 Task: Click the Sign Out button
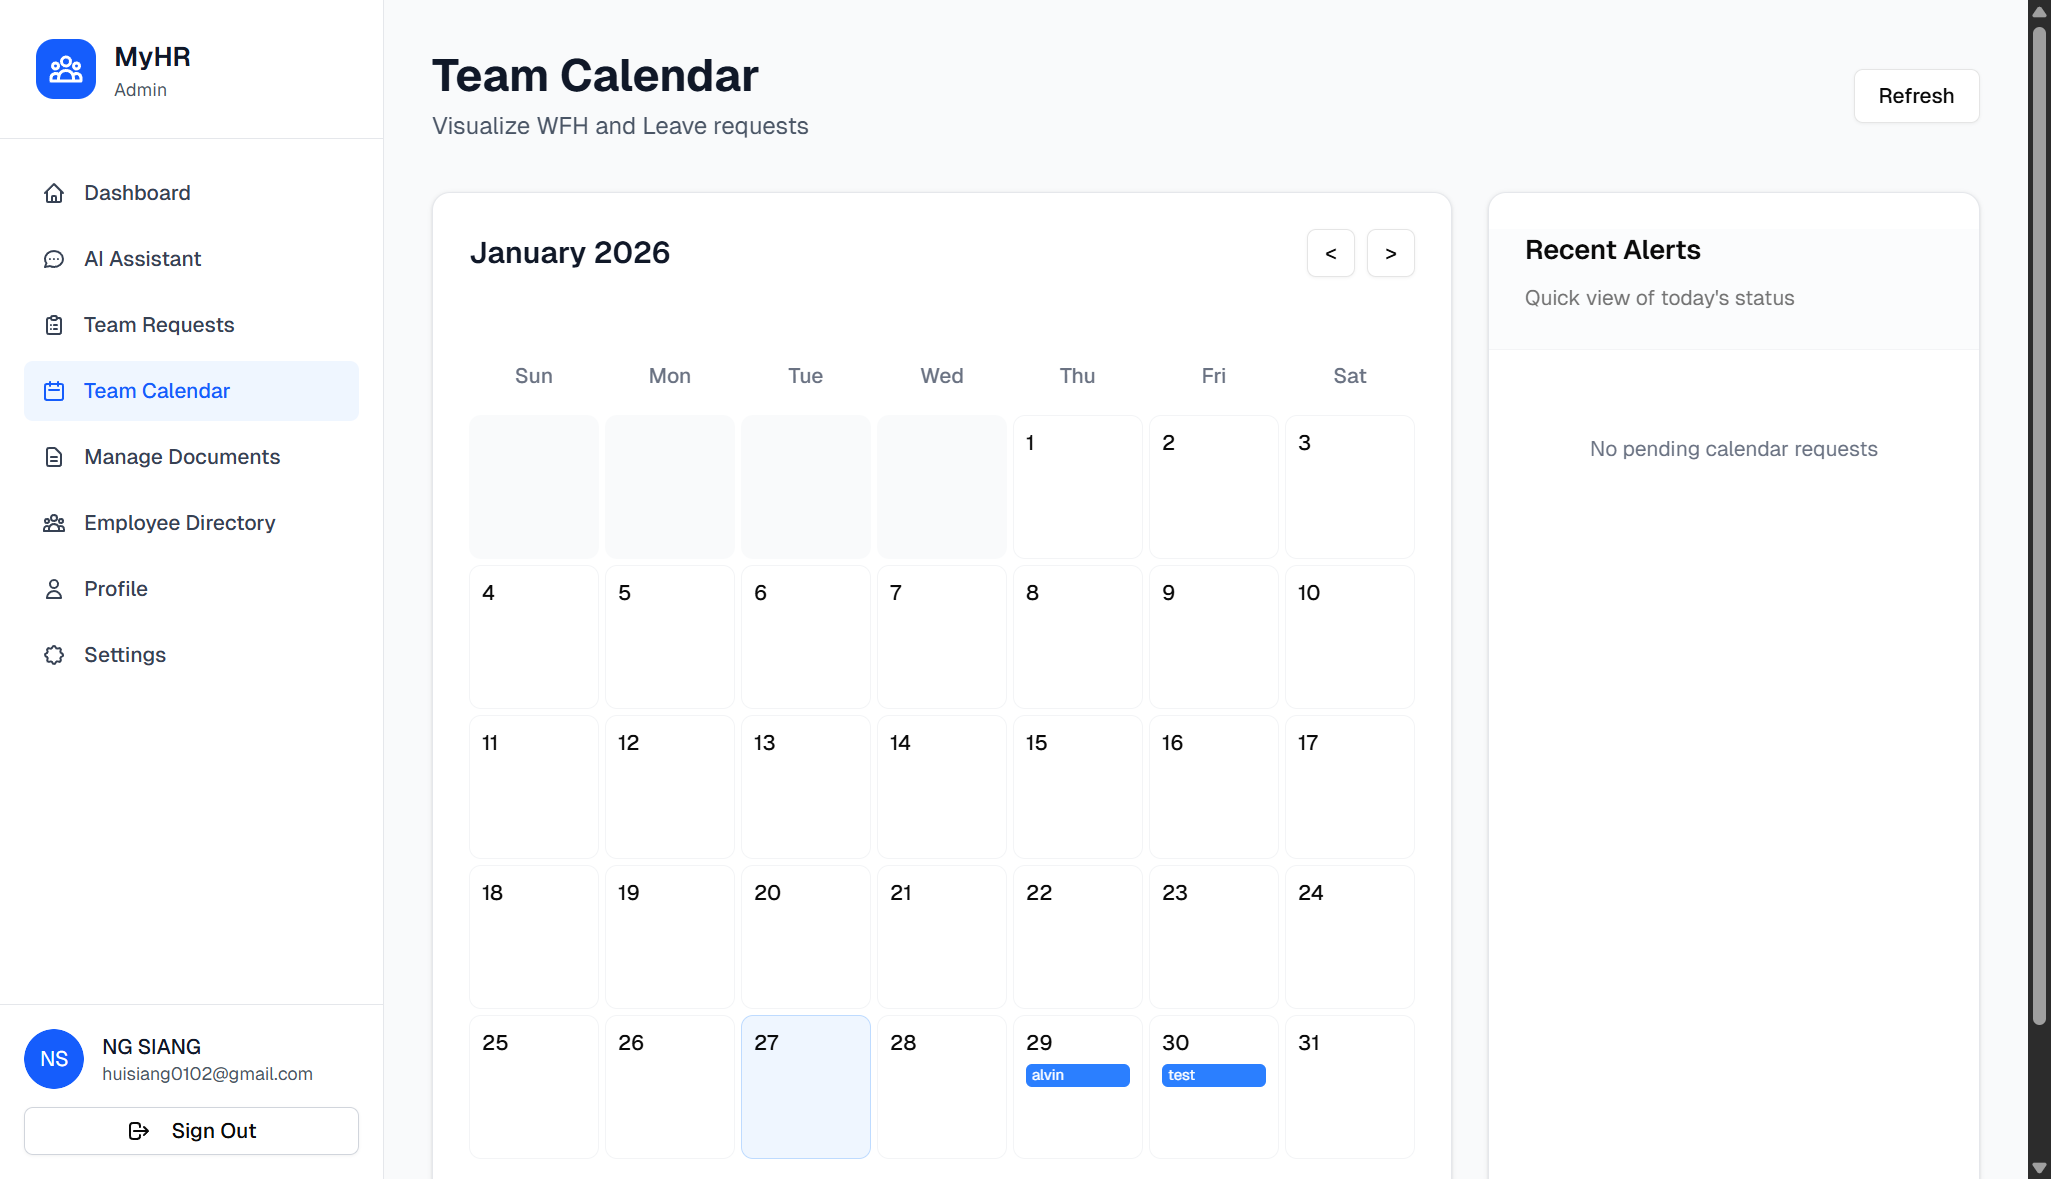coord(191,1131)
